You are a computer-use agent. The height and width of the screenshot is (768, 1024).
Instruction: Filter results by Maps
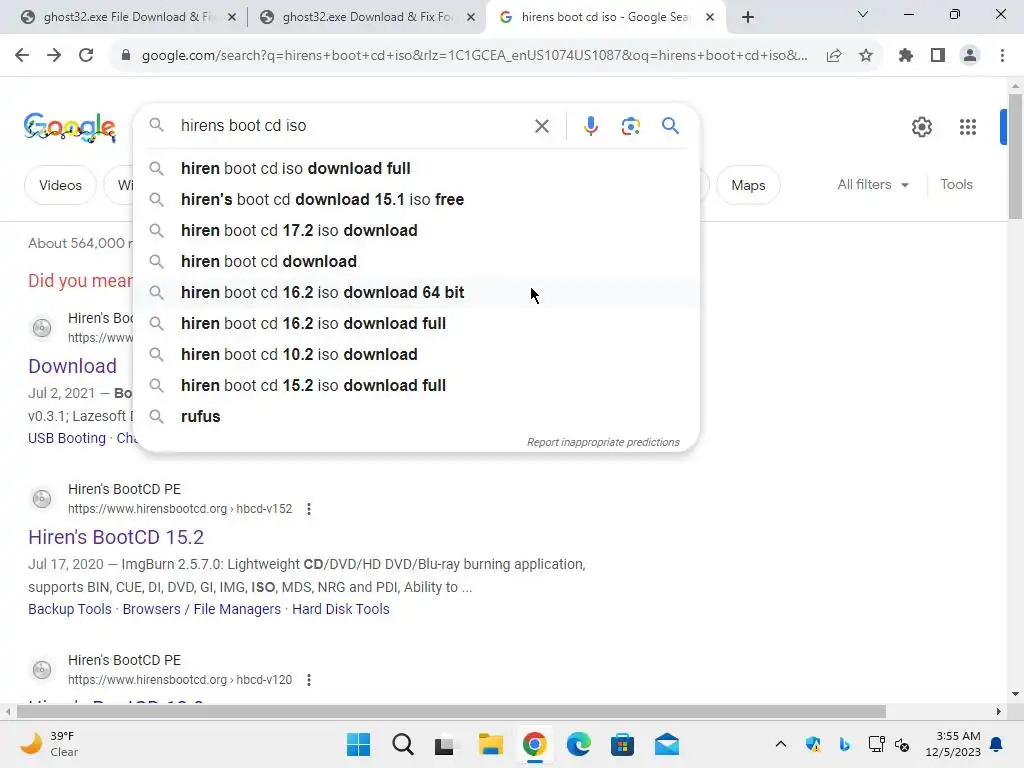(x=748, y=185)
